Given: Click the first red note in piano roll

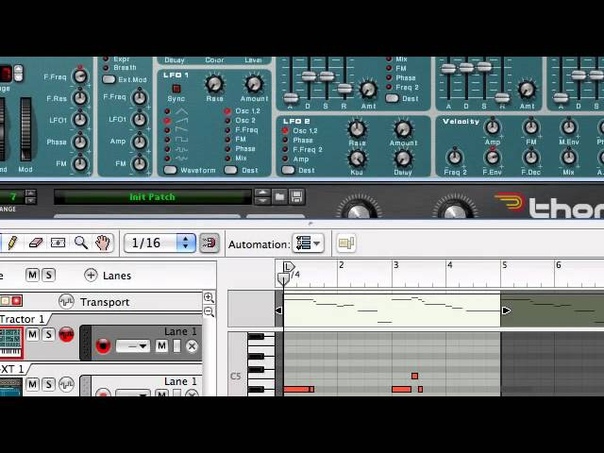Looking at the screenshot, I should point(299,389).
